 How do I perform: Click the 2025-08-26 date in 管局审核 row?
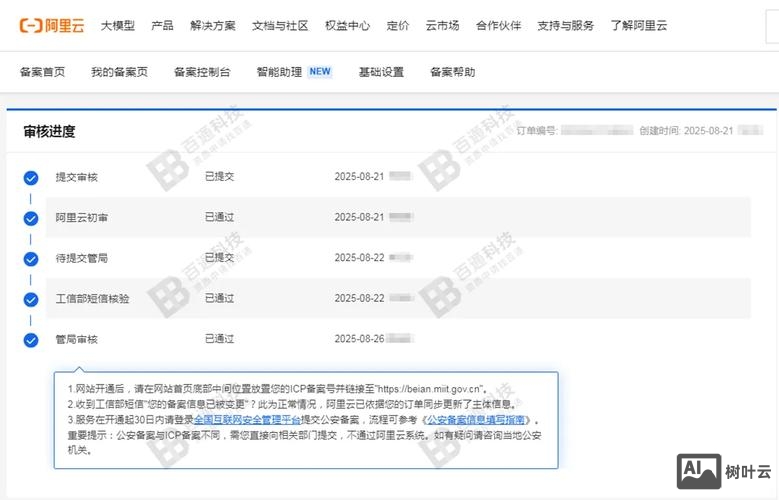click(x=359, y=339)
